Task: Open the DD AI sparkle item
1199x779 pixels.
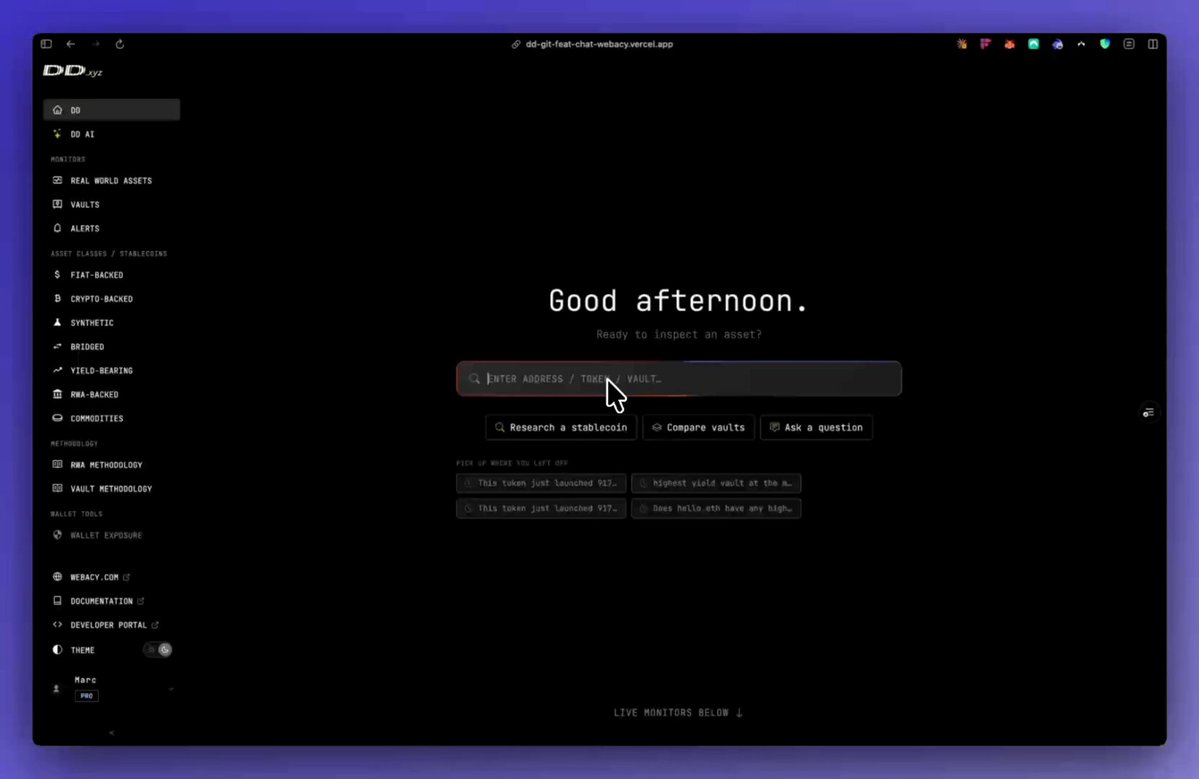Action: (x=112, y=134)
